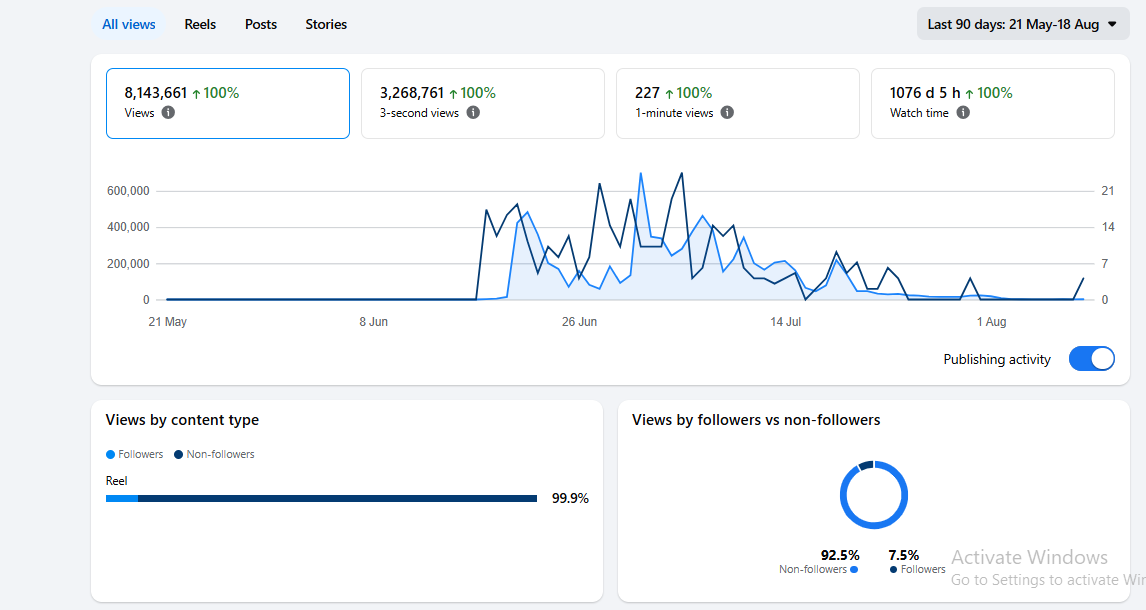1146x610 pixels.
Task: Click the Followers legend dot under content type
Action: [110, 454]
